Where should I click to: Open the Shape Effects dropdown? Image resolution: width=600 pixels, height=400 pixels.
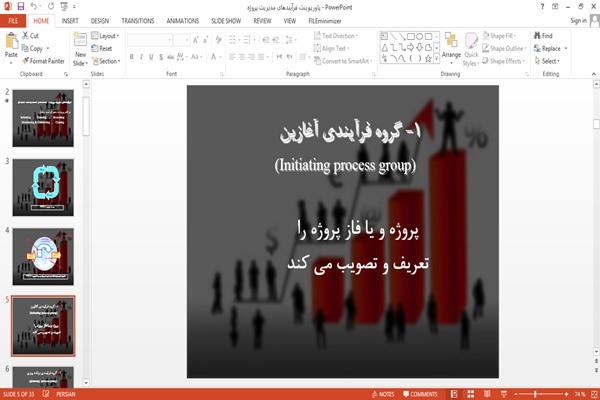504,61
